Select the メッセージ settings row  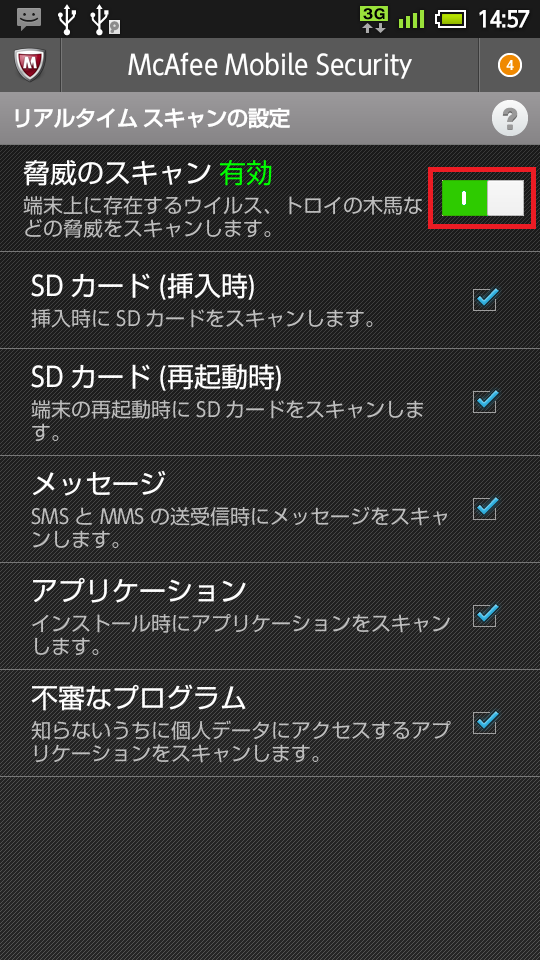(270, 509)
